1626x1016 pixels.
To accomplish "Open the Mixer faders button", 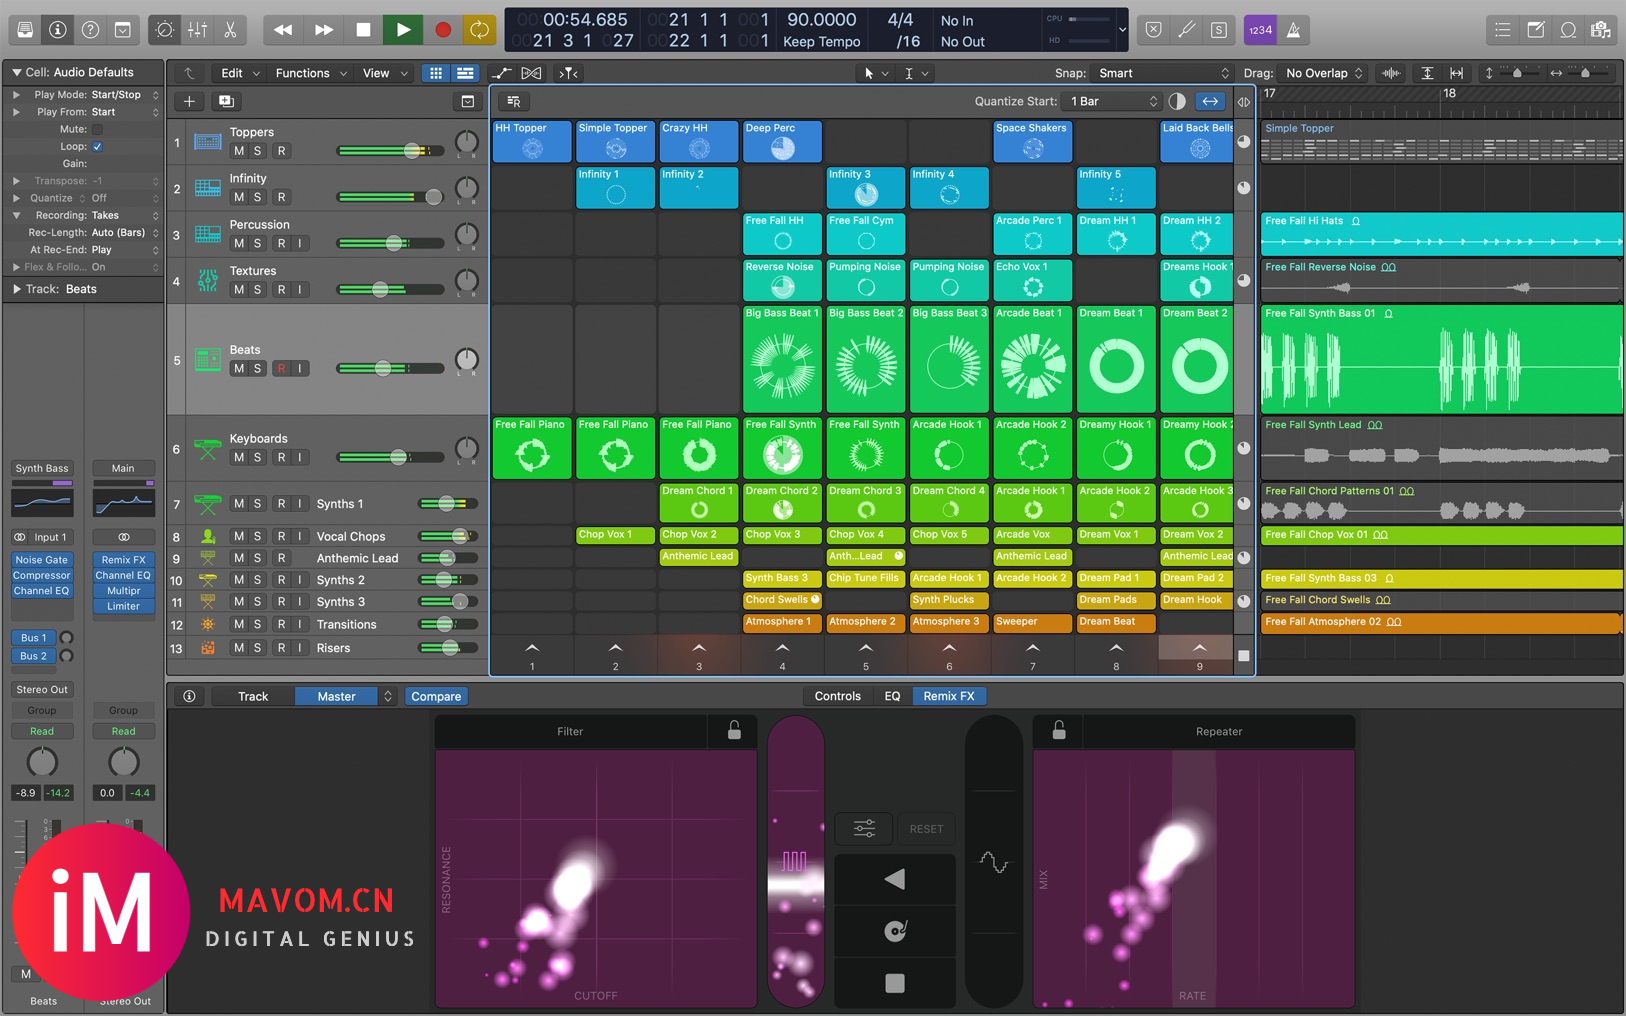I will click(x=197, y=30).
